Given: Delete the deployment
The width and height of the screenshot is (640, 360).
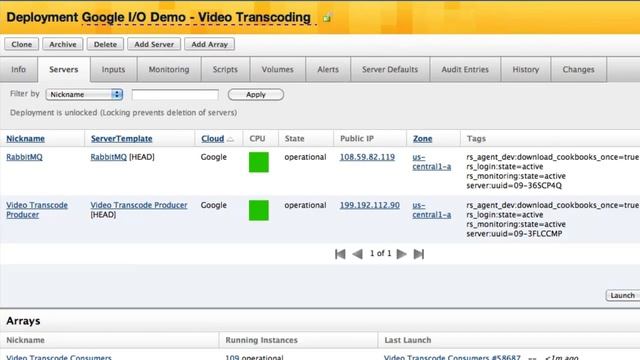Looking at the screenshot, I should (x=105, y=44).
